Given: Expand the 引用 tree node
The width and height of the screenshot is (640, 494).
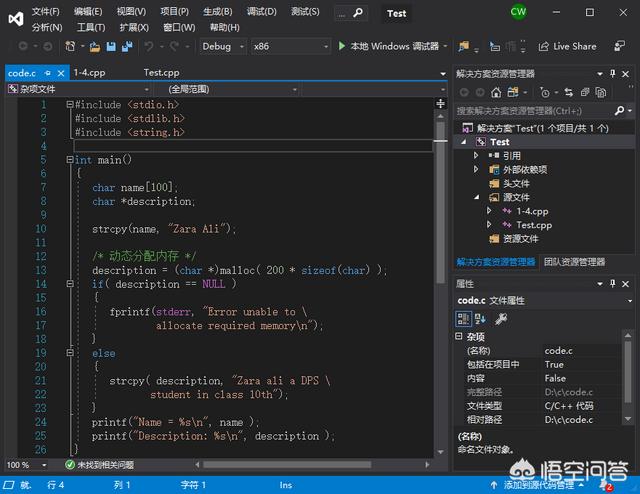Looking at the screenshot, I should 476,156.
